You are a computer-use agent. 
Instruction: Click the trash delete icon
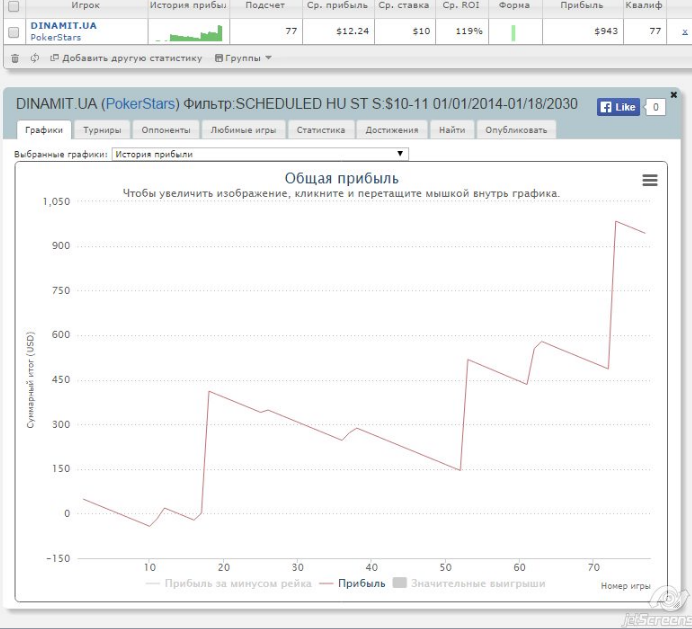tap(14, 58)
